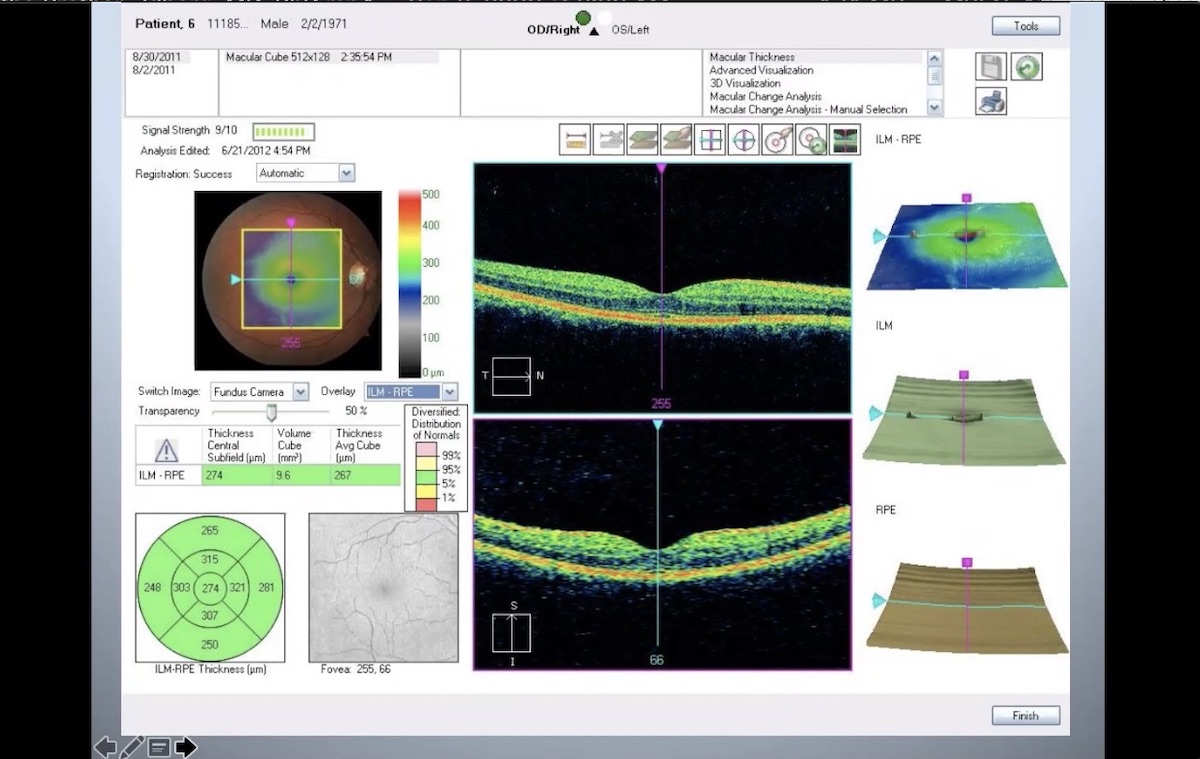
Task: Select the caliper measurement tool
Action: [x=575, y=139]
